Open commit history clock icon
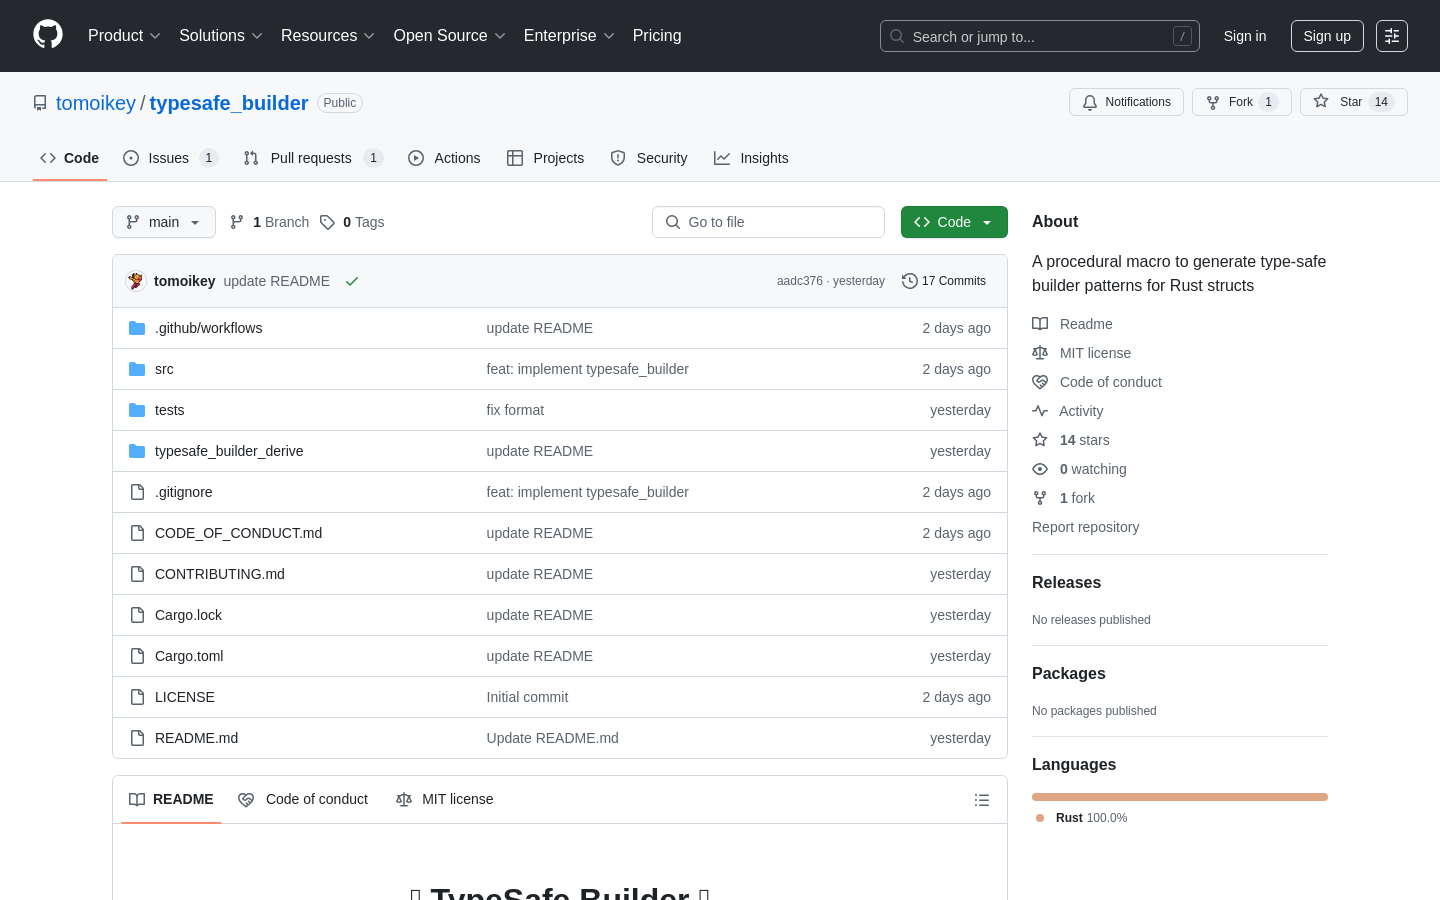This screenshot has height=900, width=1440. tap(909, 281)
